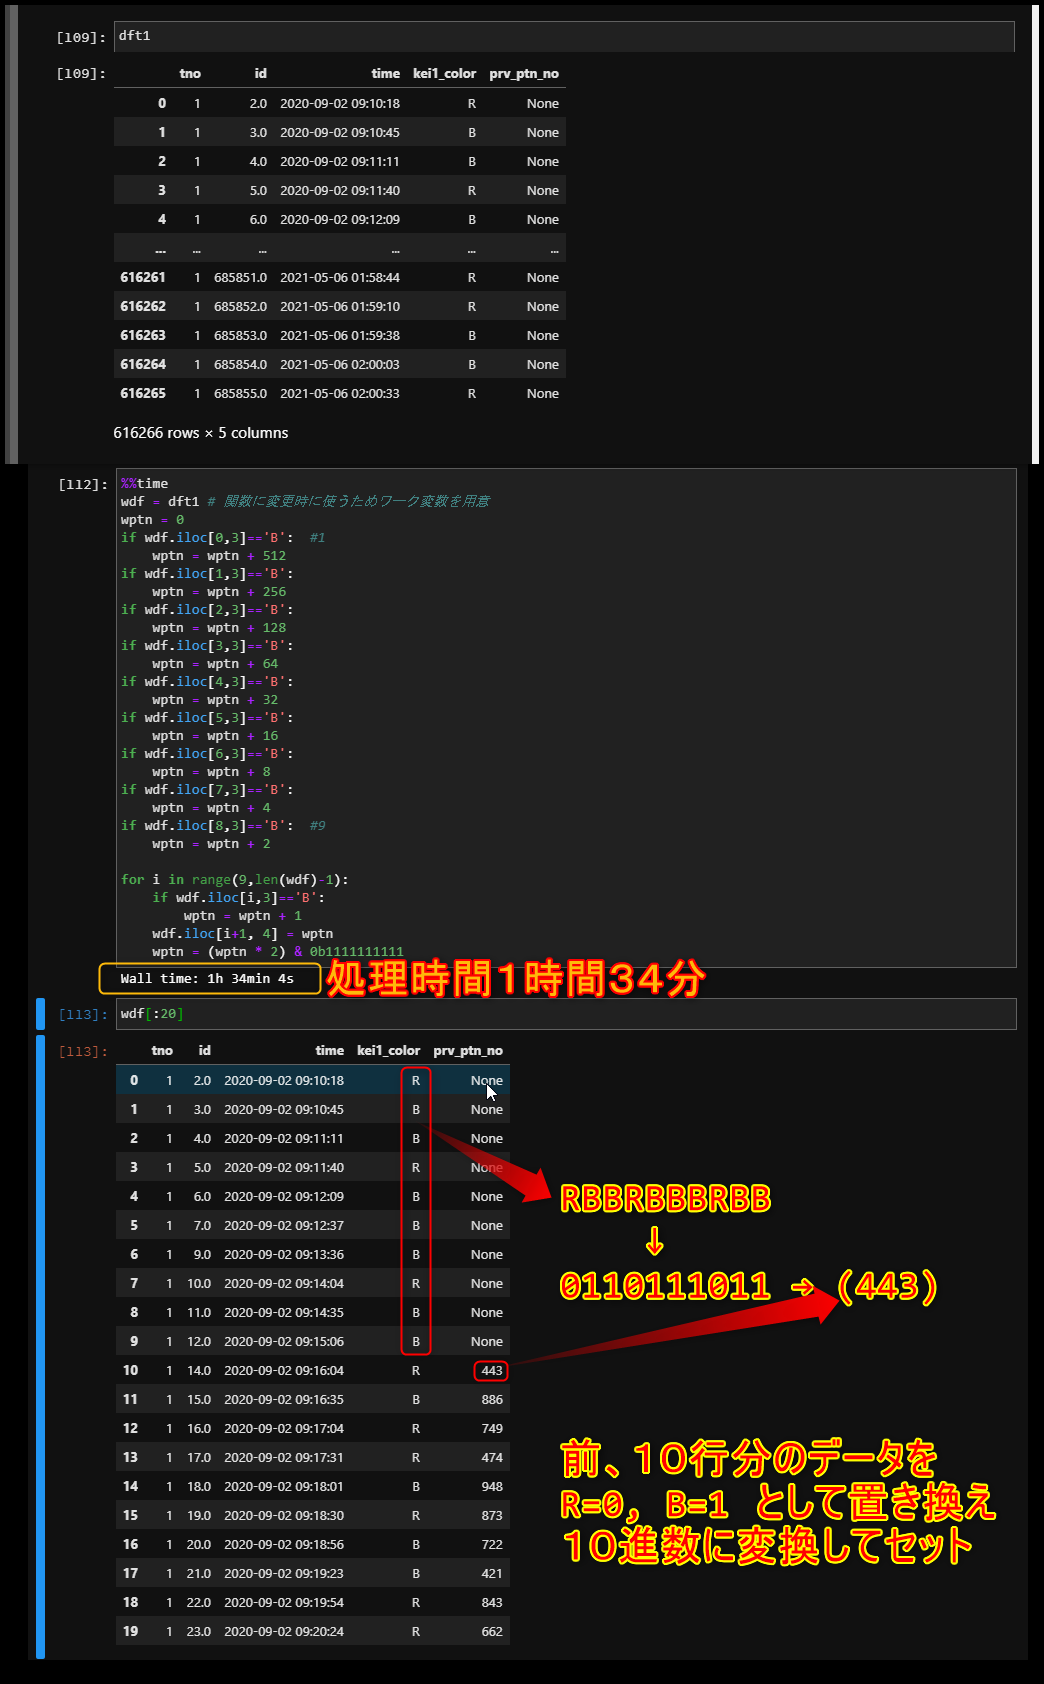Viewport: 1044px width, 1684px height.
Task: Collapse the dft1 cell via its grey side bar
Action: 12,234
